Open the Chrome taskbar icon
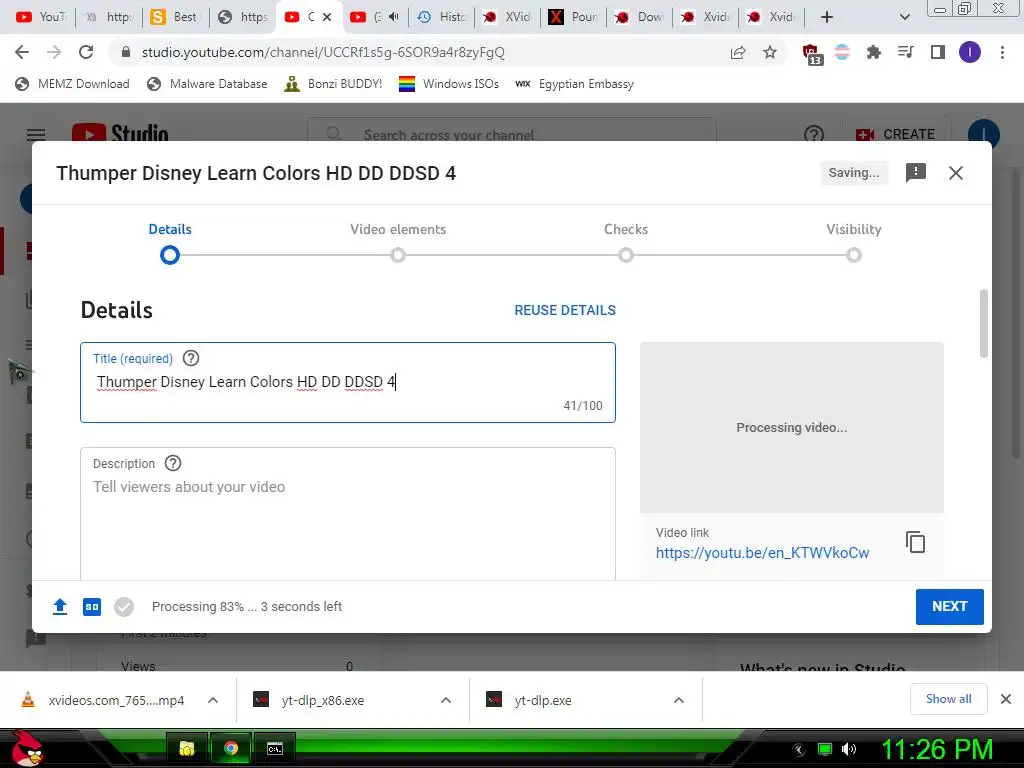Image resolution: width=1024 pixels, height=768 pixels. 231,748
